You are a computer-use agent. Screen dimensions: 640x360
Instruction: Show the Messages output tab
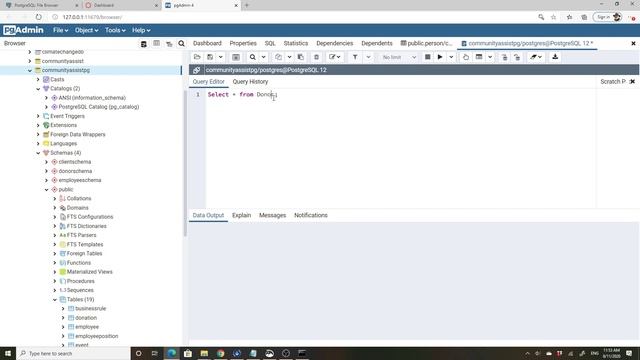pos(272,215)
